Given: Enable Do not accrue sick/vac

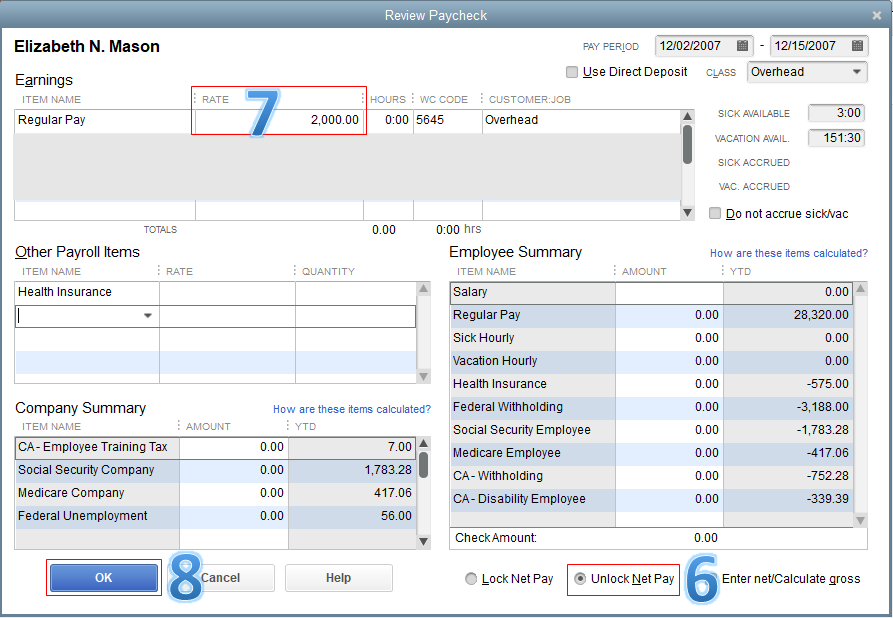Looking at the screenshot, I should (x=715, y=213).
